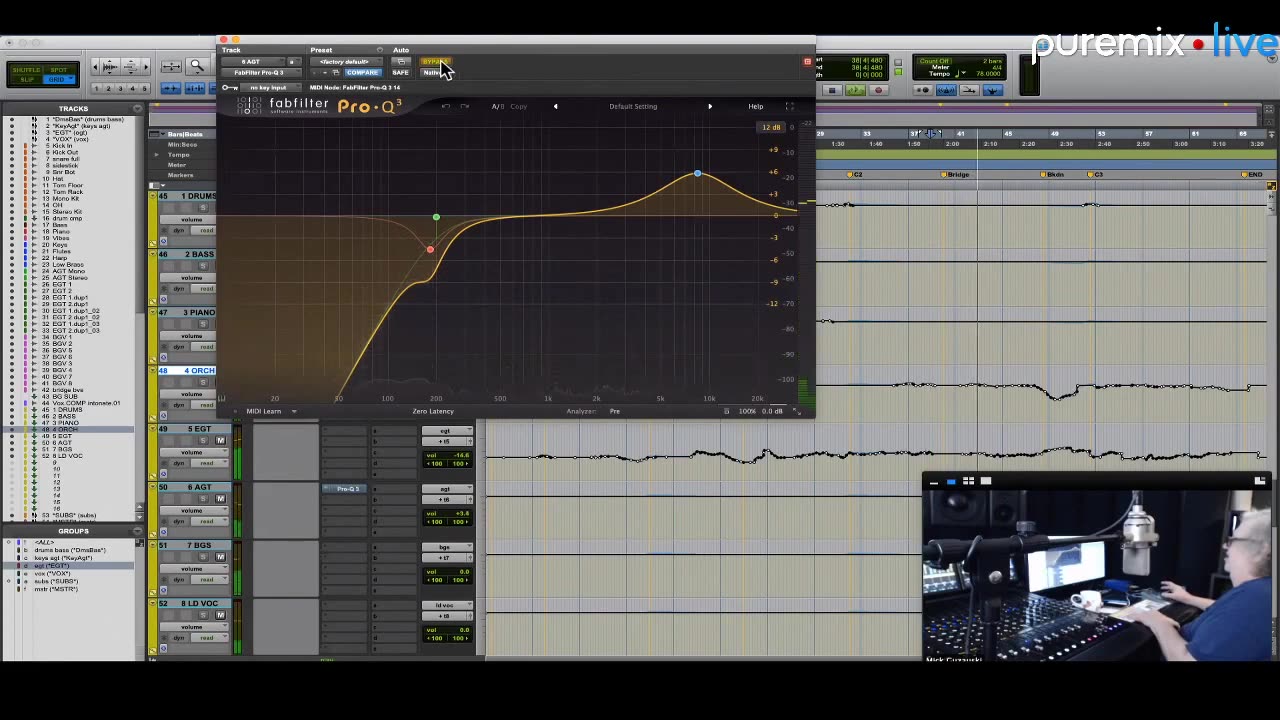
Task: Change the Analyzer Pre setting
Action: click(615, 411)
